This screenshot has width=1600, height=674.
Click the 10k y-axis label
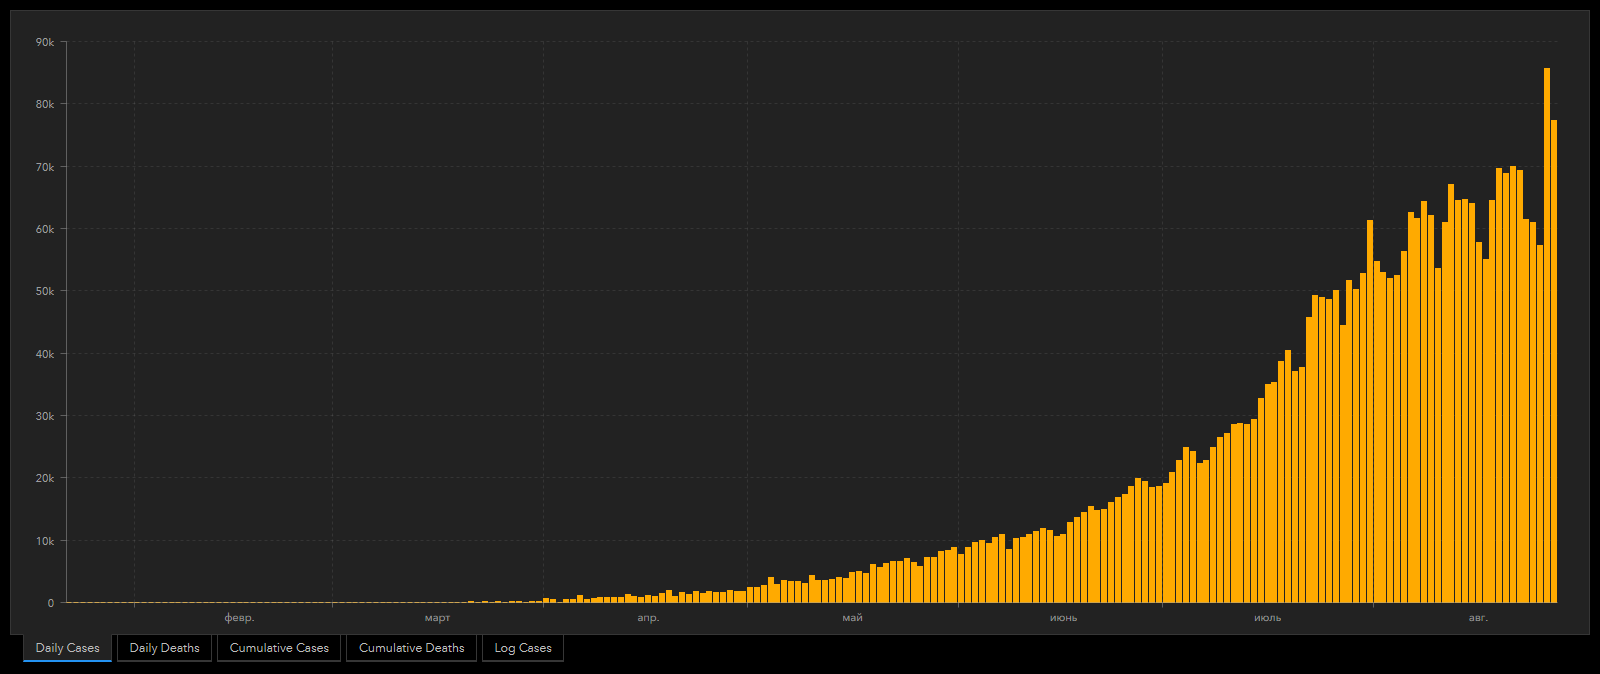pyautogui.click(x=45, y=541)
